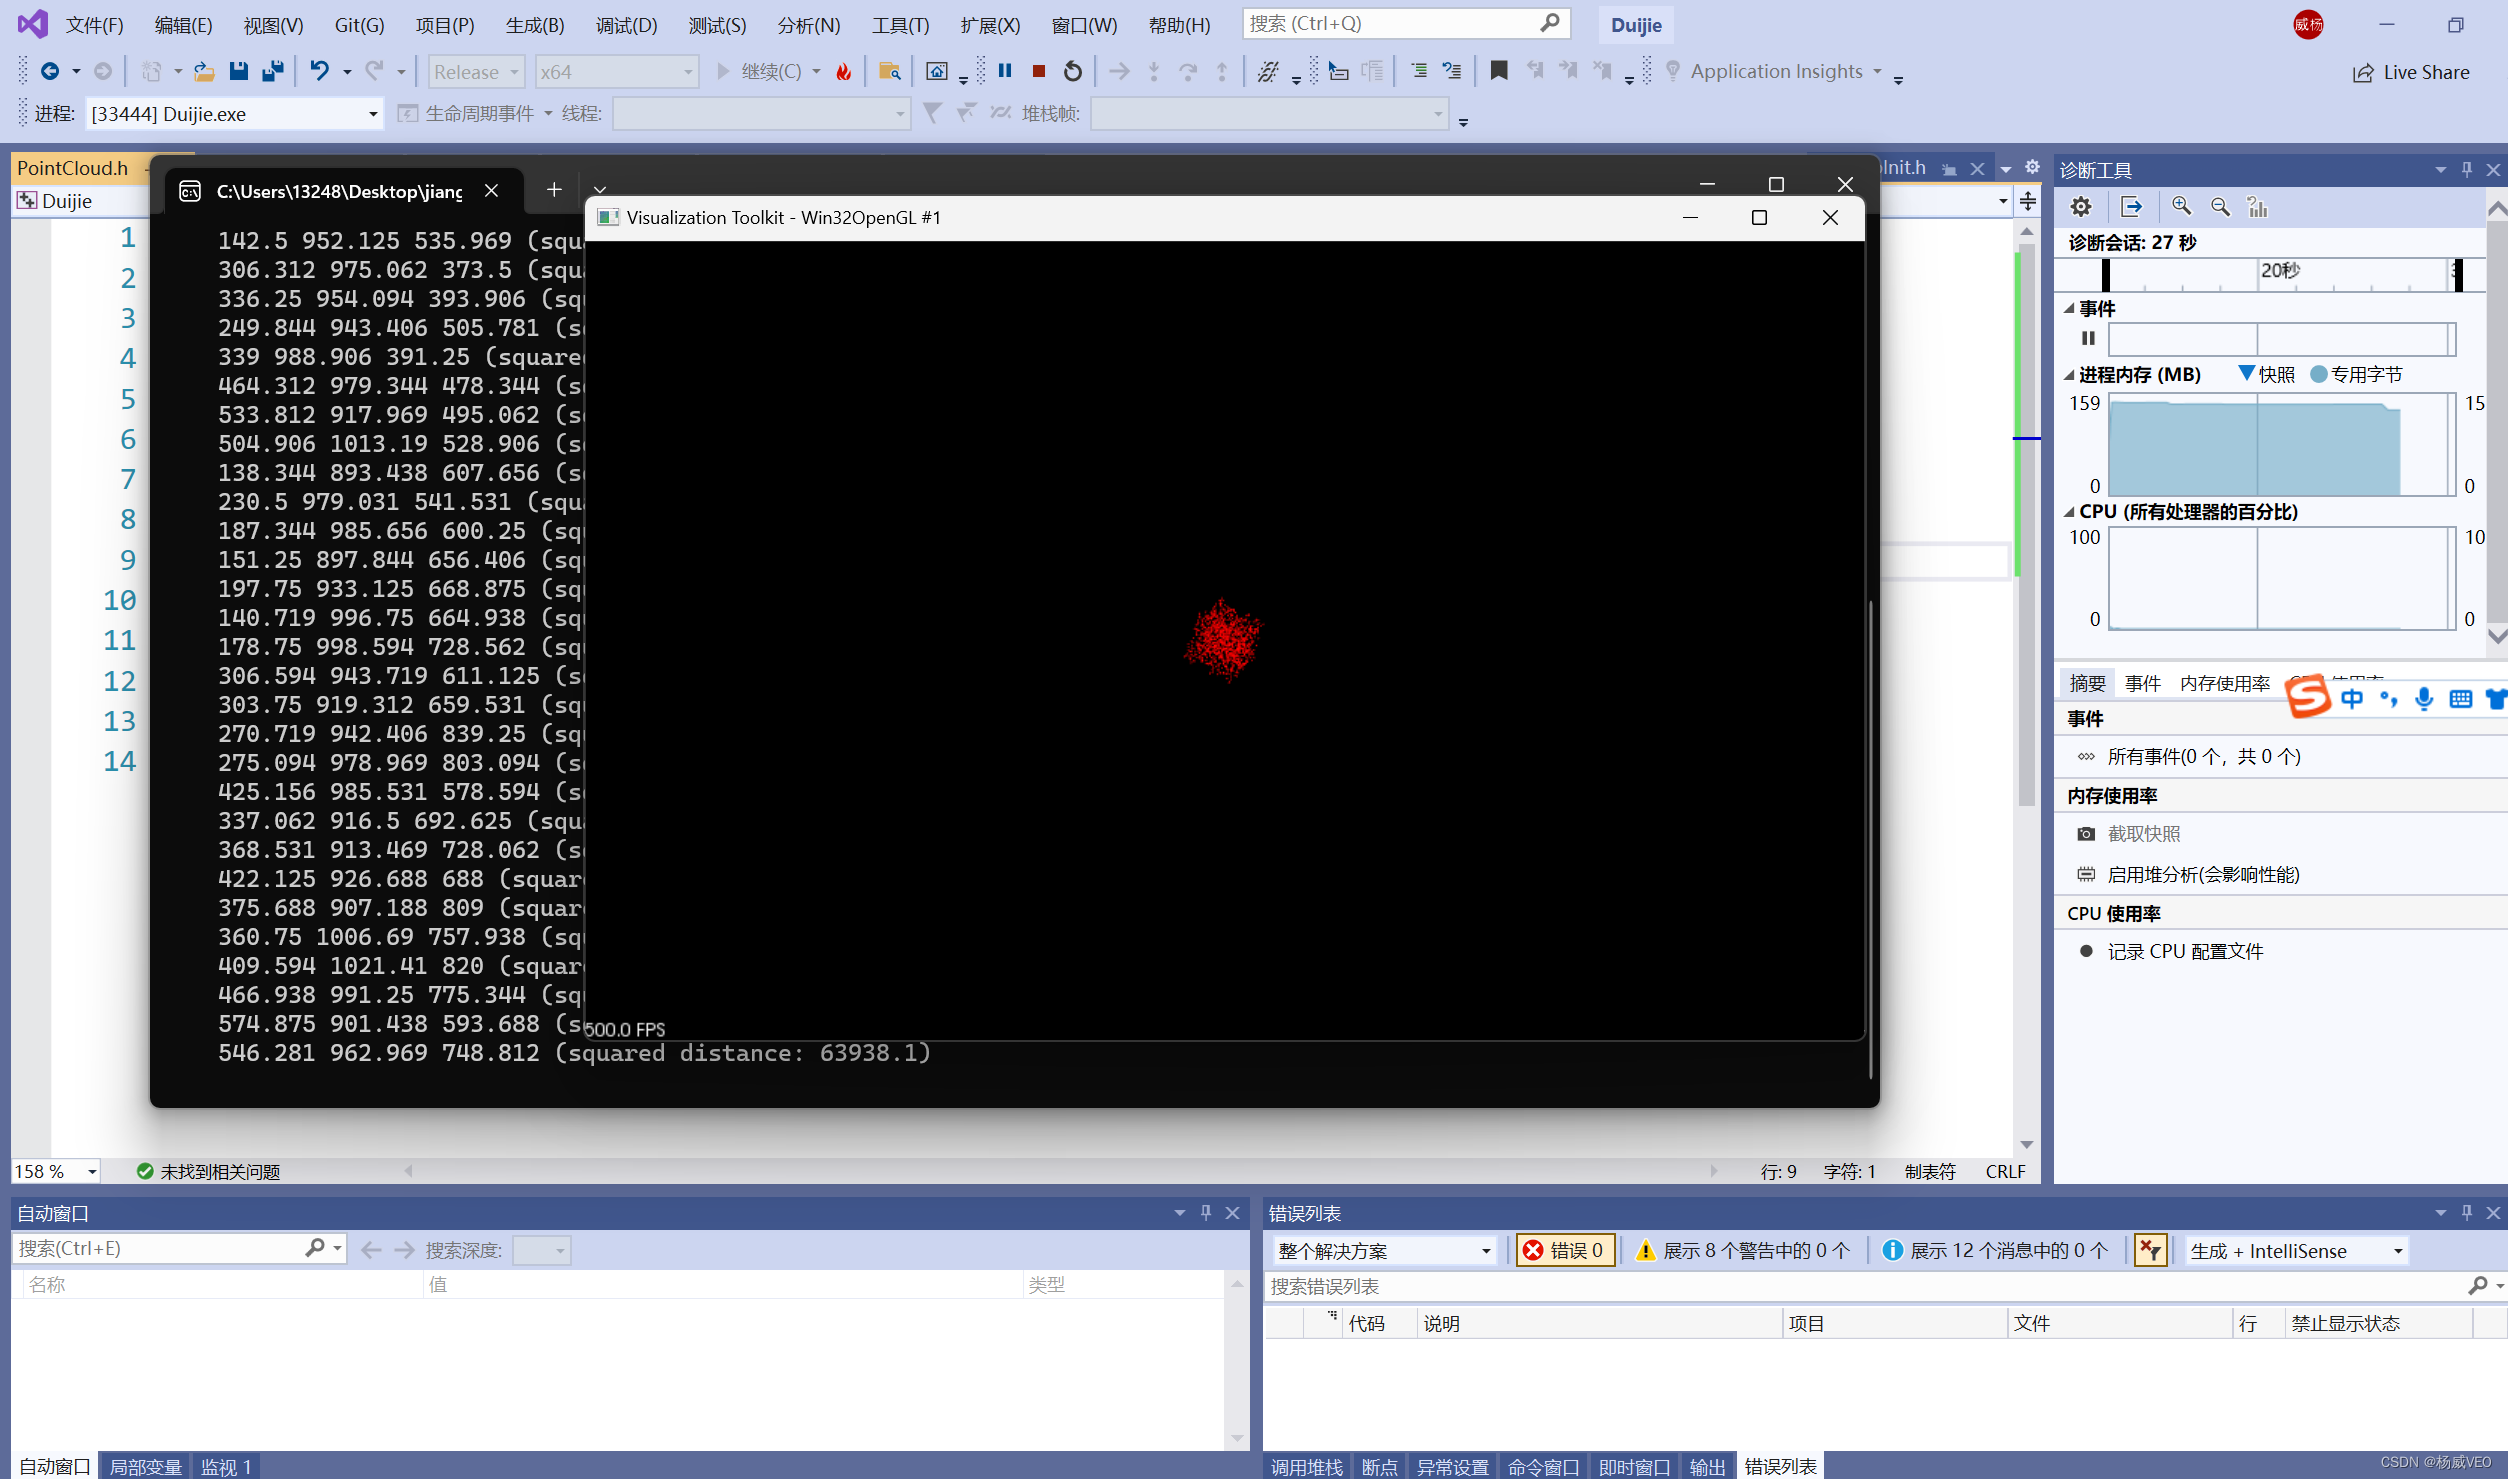Open diagnostic tools settings gear

[2080, 206]
